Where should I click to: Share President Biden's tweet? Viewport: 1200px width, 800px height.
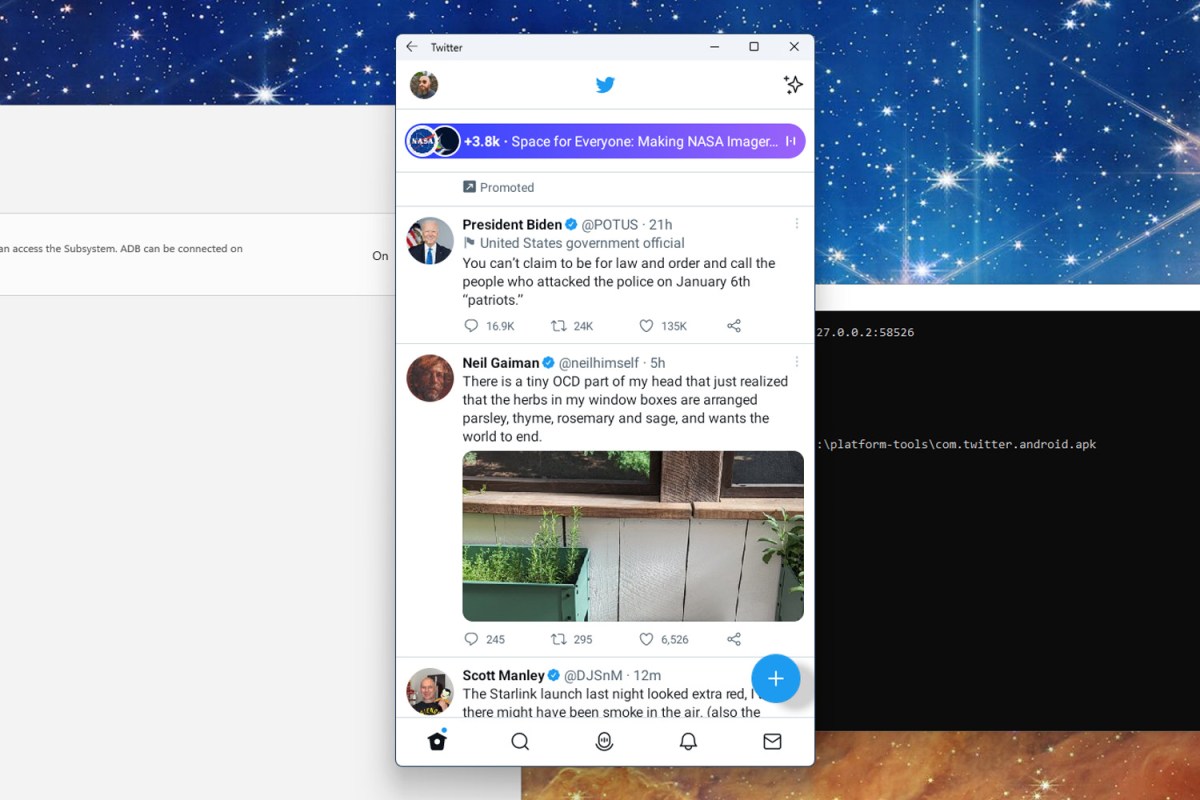point(733,326)
